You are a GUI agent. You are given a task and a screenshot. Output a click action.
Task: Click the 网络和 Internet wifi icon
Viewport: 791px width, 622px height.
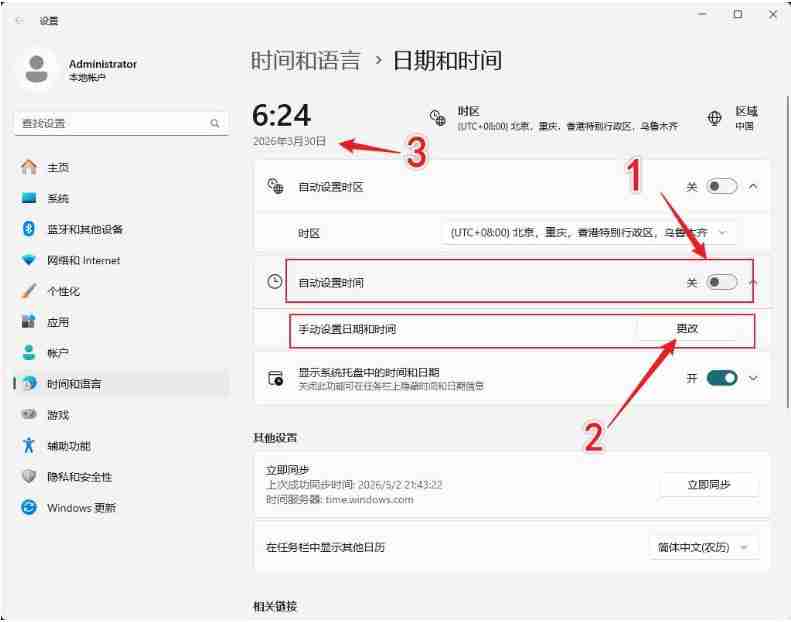pyautogui.click(x=29, y=260)
